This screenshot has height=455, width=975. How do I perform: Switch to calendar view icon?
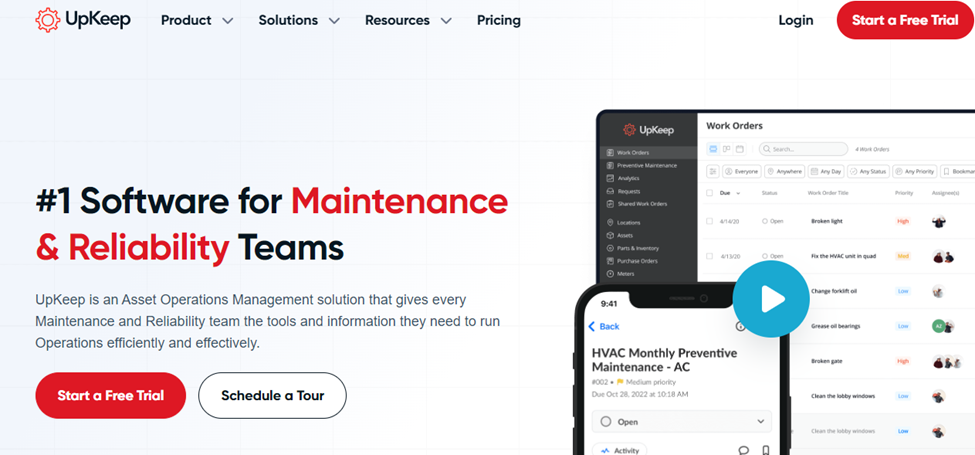pyautogui.click(x=739, y=149)
